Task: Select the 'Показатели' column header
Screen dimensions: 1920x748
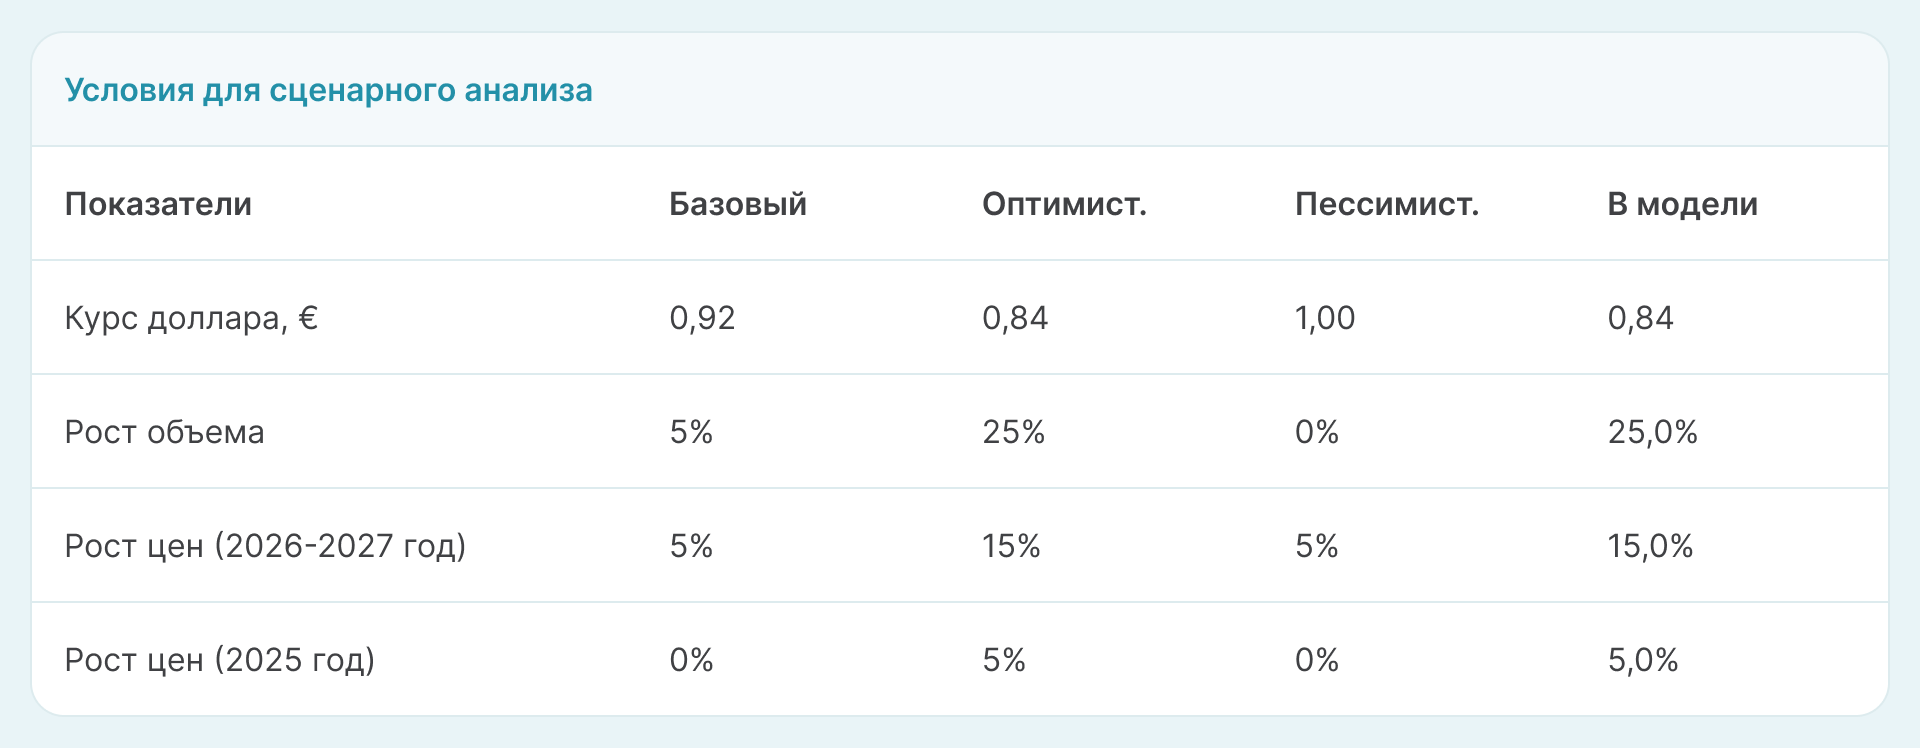Action: 158,204
